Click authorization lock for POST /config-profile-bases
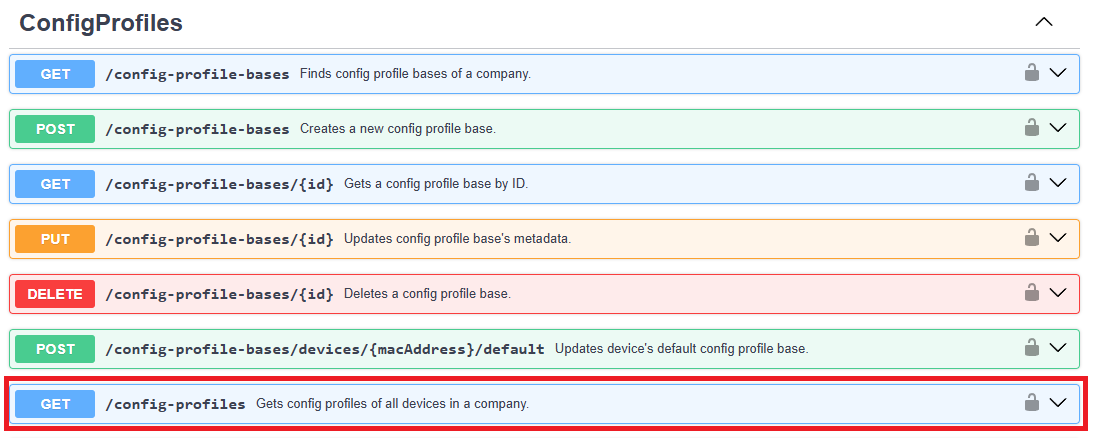The width and height of the screenshot is (1094, 438). (1031, 128)
